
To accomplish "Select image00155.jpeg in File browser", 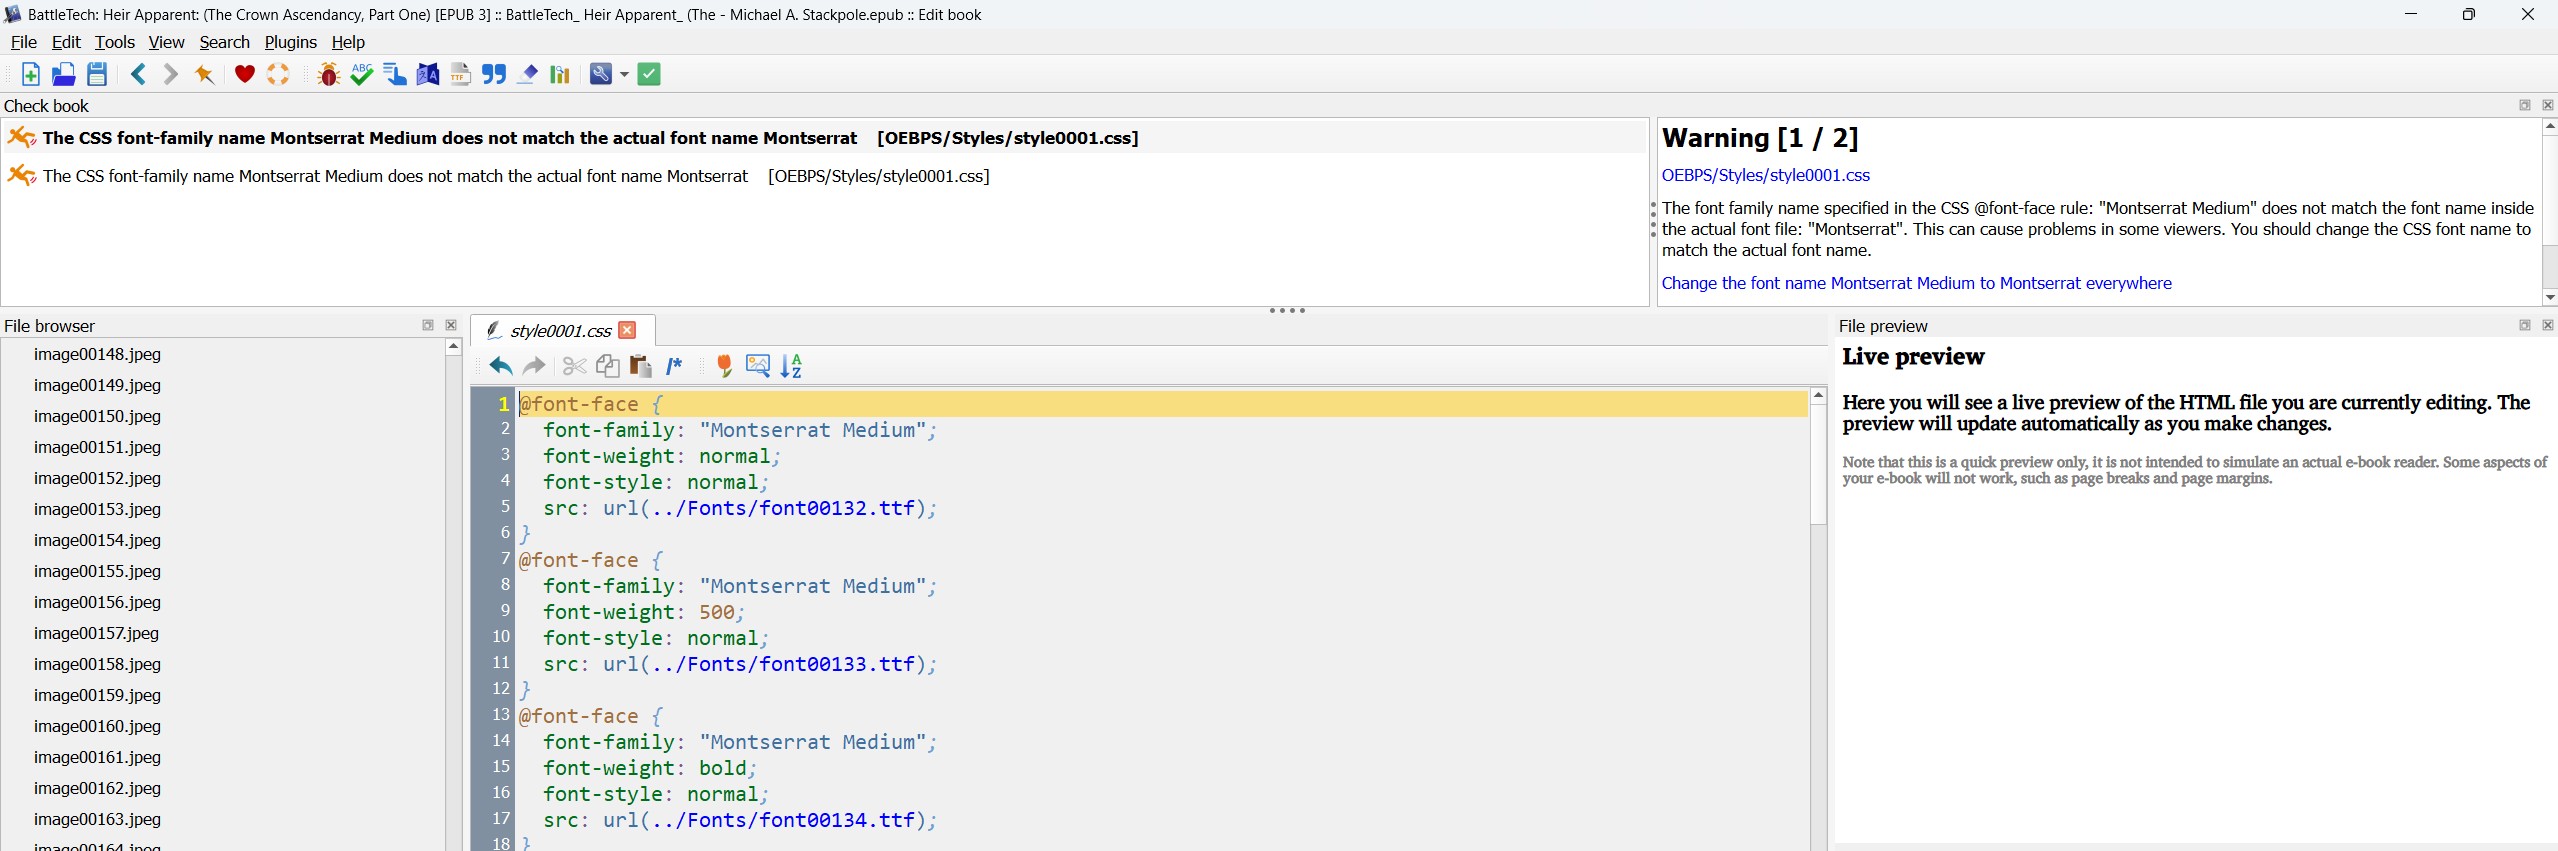I will pos(97,571).
